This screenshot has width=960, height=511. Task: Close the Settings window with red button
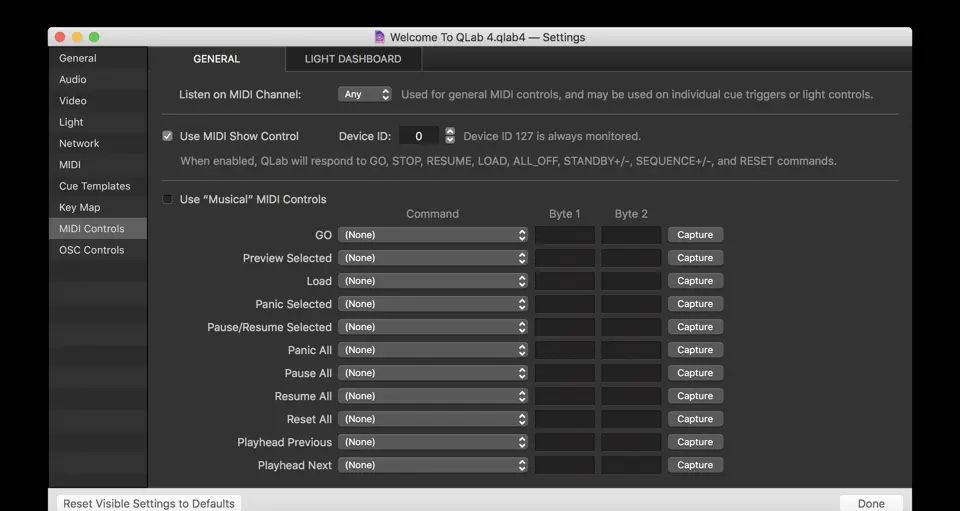pos(60,37)
